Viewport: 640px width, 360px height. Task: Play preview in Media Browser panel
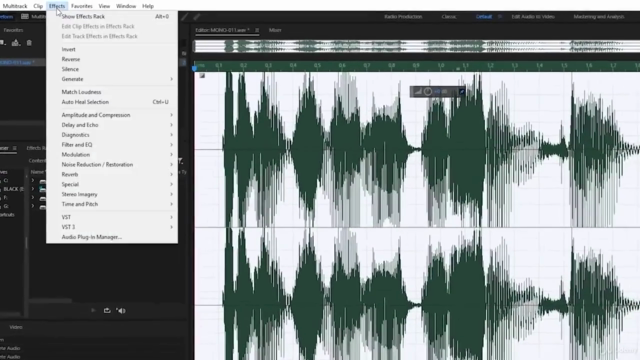point(93,311)
